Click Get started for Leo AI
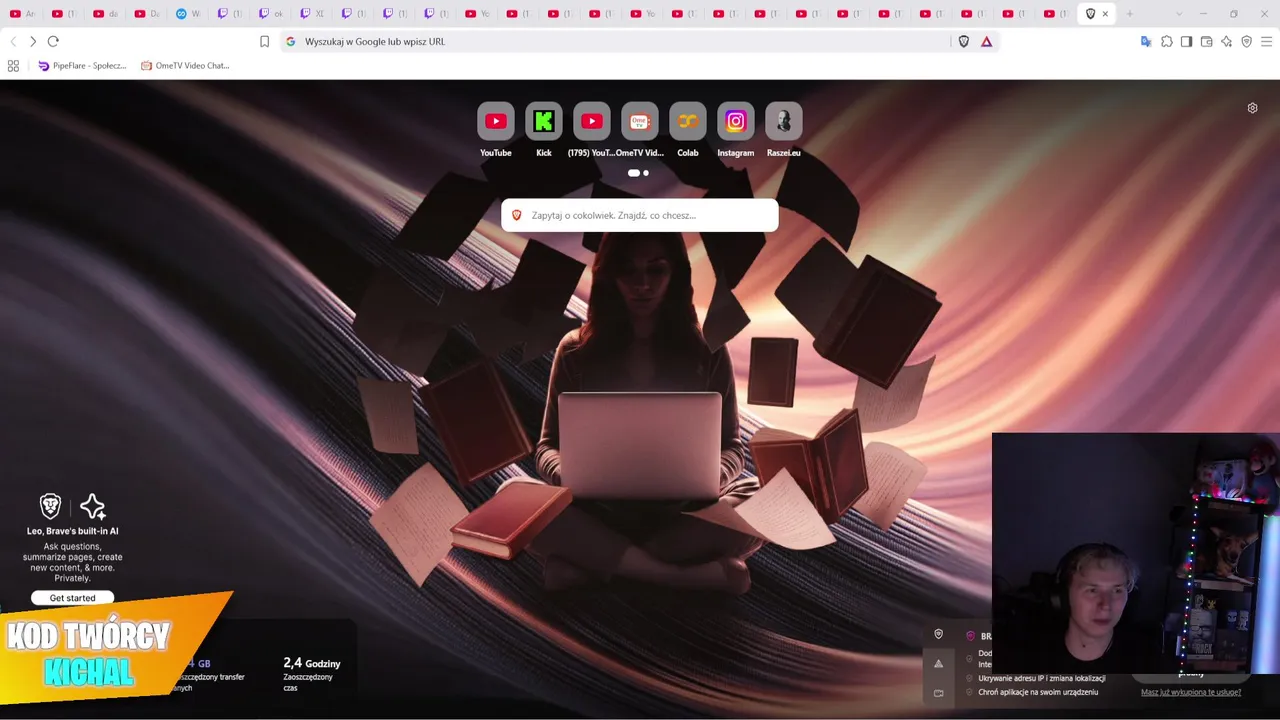The height and width of the screenshot is (720, 1280). pyautogui.click(x=73, y=598)
